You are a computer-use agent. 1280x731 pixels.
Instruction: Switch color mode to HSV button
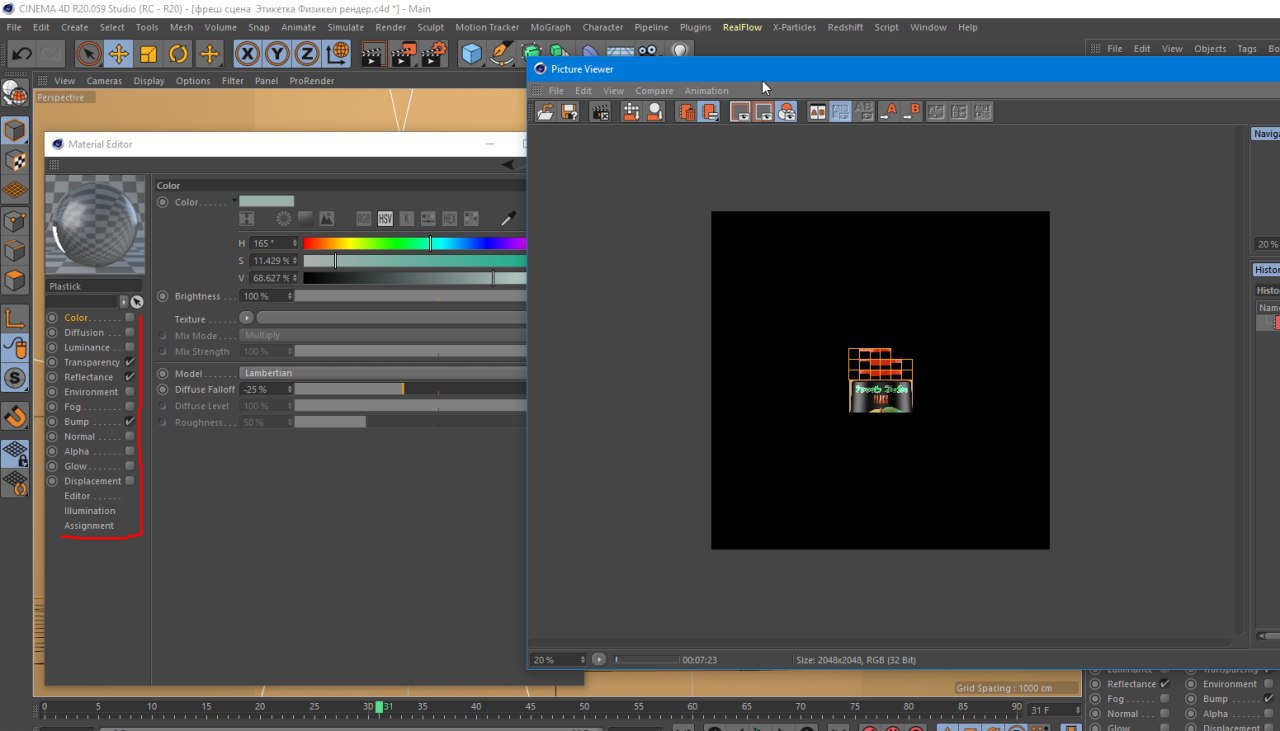click(x=385, y=218)
